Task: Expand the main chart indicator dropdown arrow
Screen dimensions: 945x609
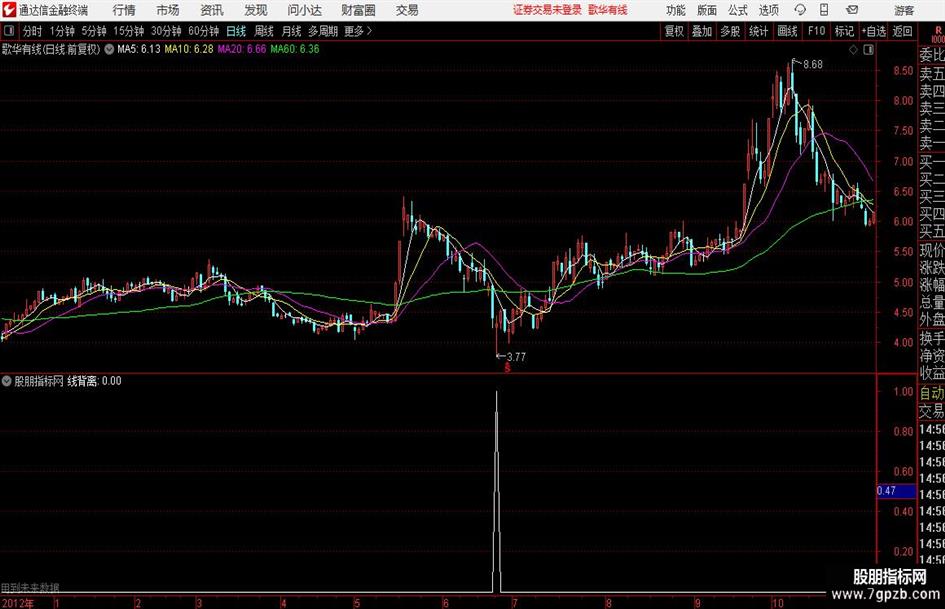Action: 109,49
